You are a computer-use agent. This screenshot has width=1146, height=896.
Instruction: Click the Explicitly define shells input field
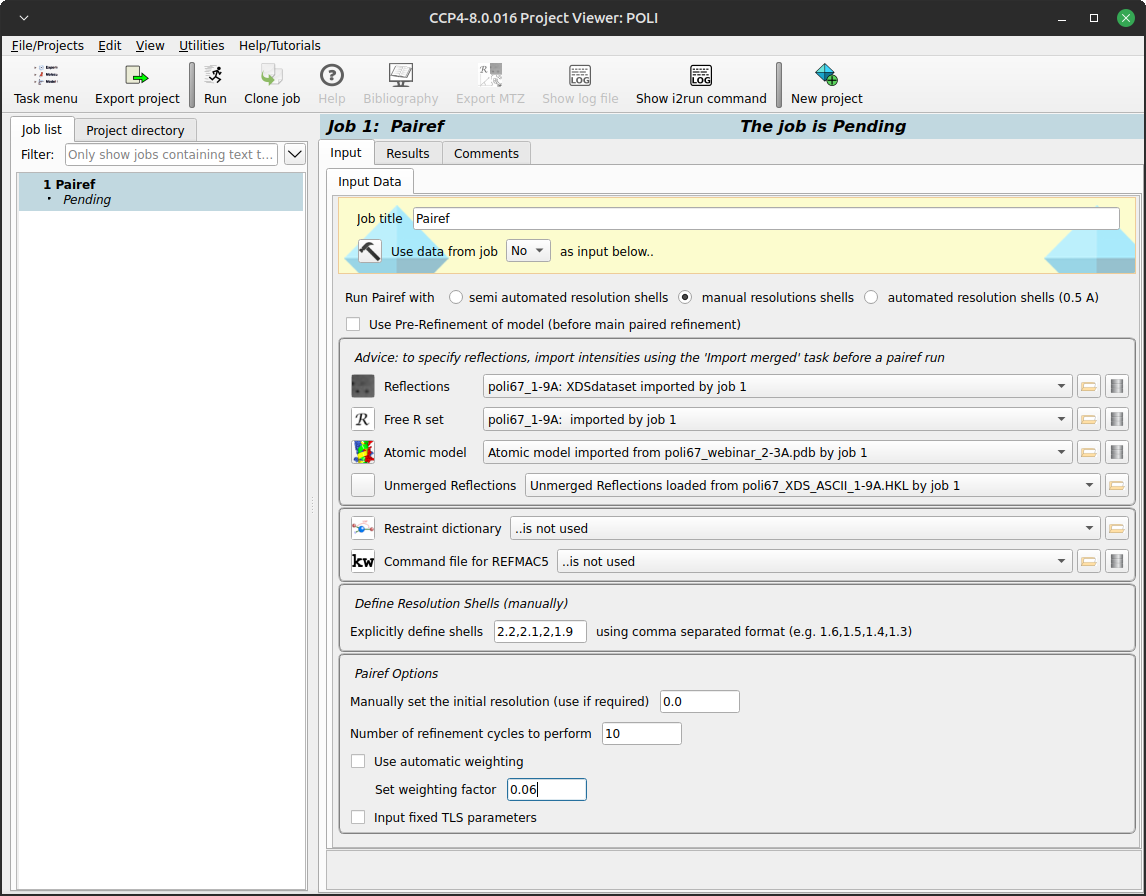pos(540,631)
